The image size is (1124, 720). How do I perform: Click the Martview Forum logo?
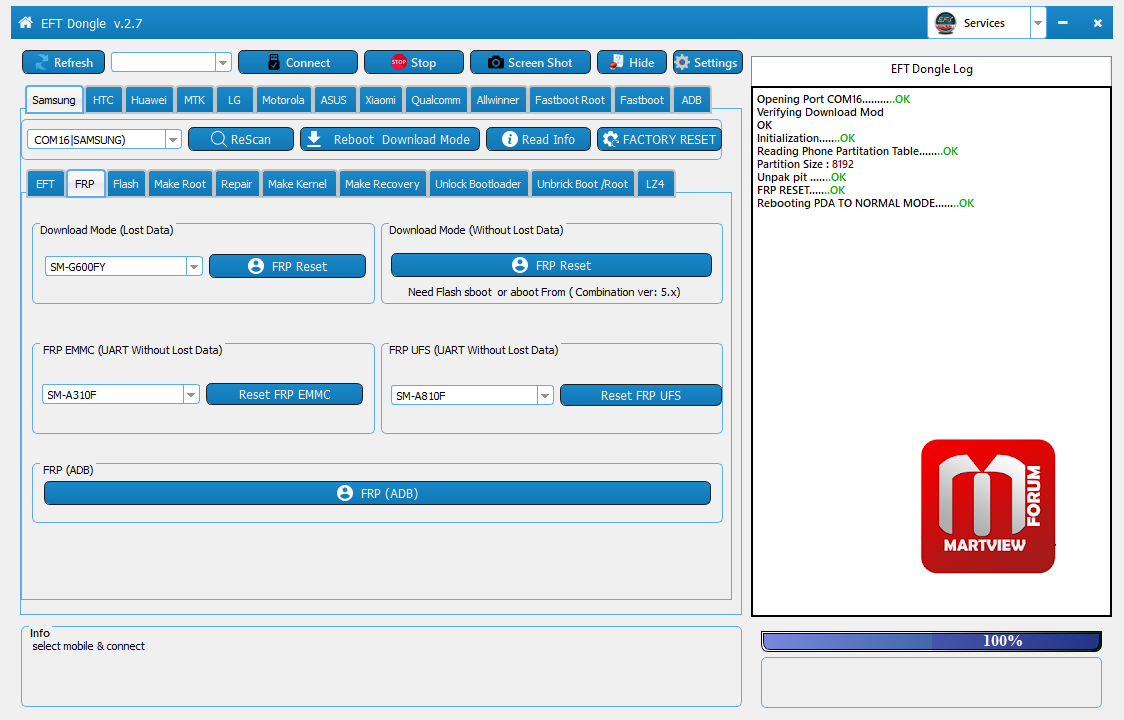pyautogui.click(x=987, y=506)
